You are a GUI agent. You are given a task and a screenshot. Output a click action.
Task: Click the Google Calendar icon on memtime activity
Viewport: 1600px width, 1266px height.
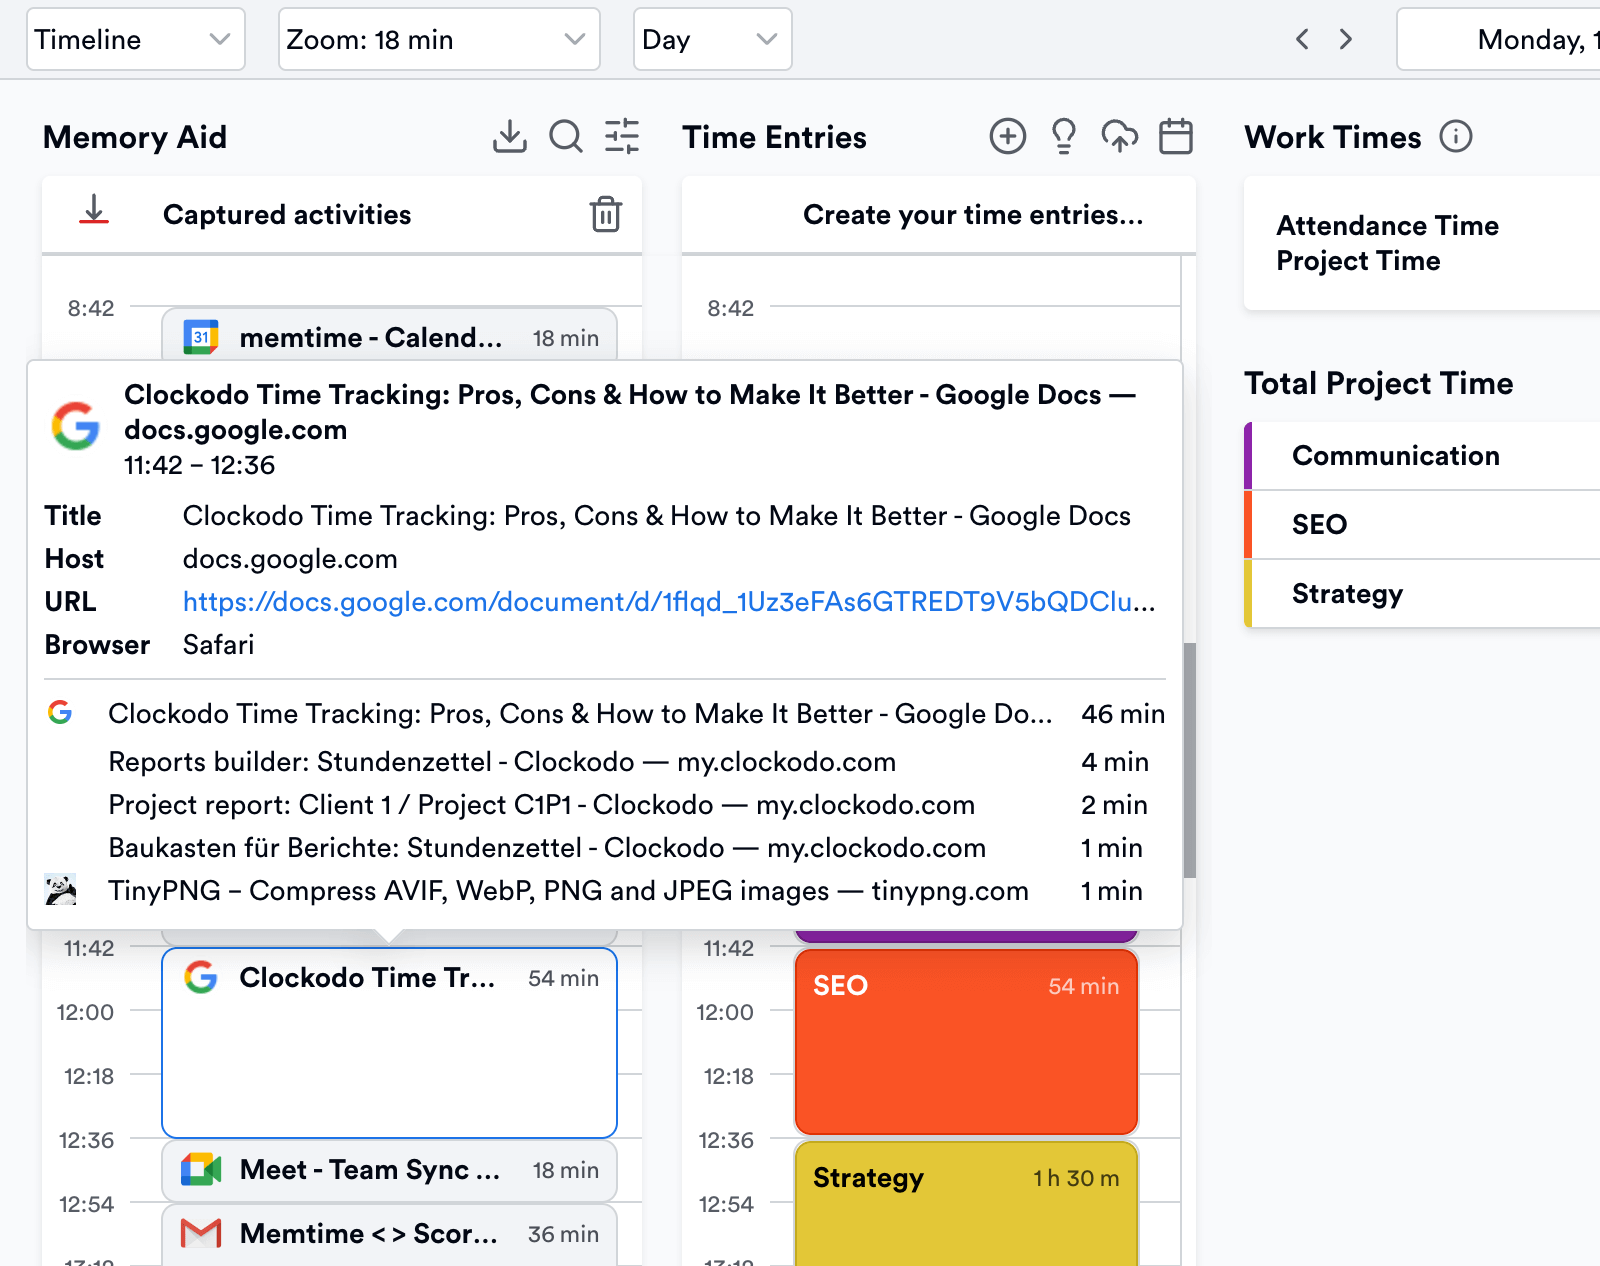[201, 337]
